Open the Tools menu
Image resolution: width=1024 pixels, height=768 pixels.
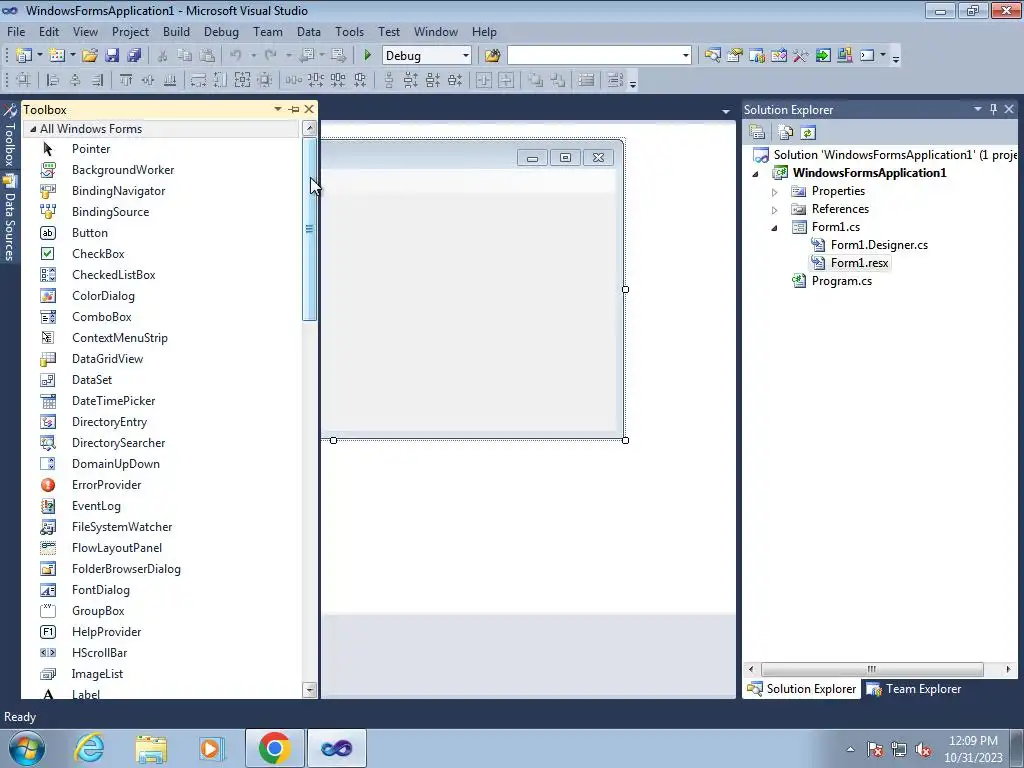pos(349,31)
